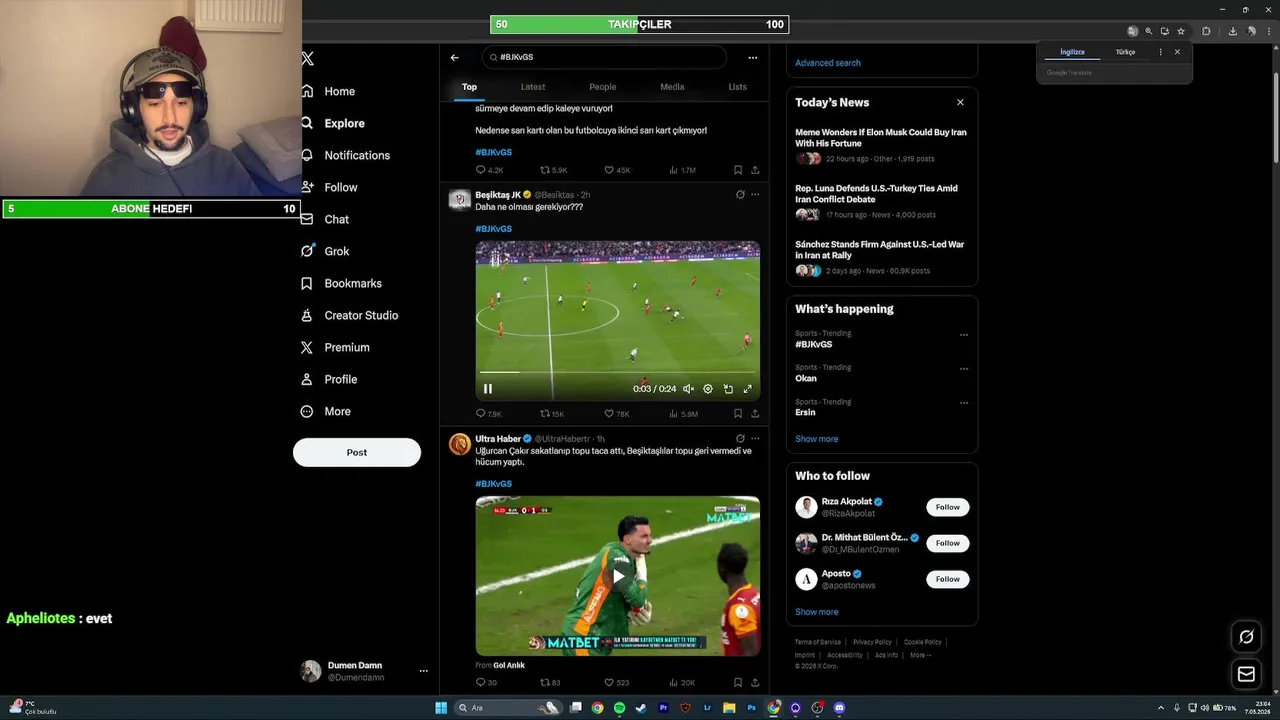The height and width of the screenshot is (720, 1280).
Task: Open floating messages envelope button
Action: (x=1246, y=674)
